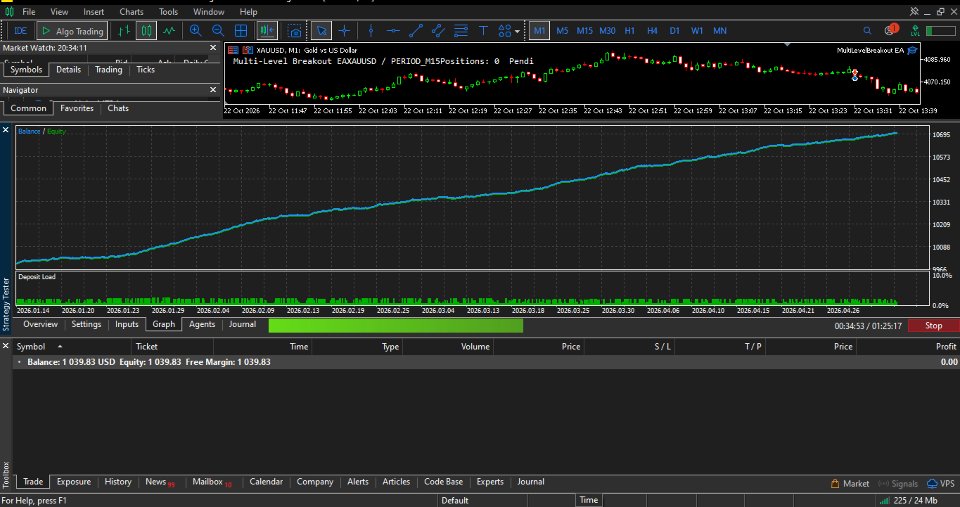Viewport: 960px width, 507px height.
Task: Click the green test progress bar
Action: [396, 326]
